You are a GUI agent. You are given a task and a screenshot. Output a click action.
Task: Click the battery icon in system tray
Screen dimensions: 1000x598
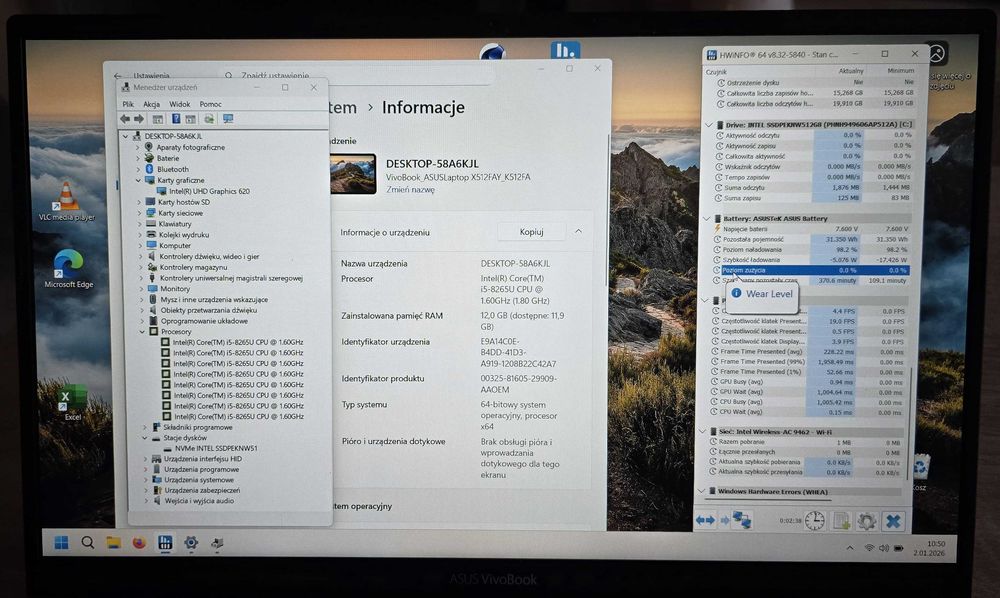tap(899, 548)
